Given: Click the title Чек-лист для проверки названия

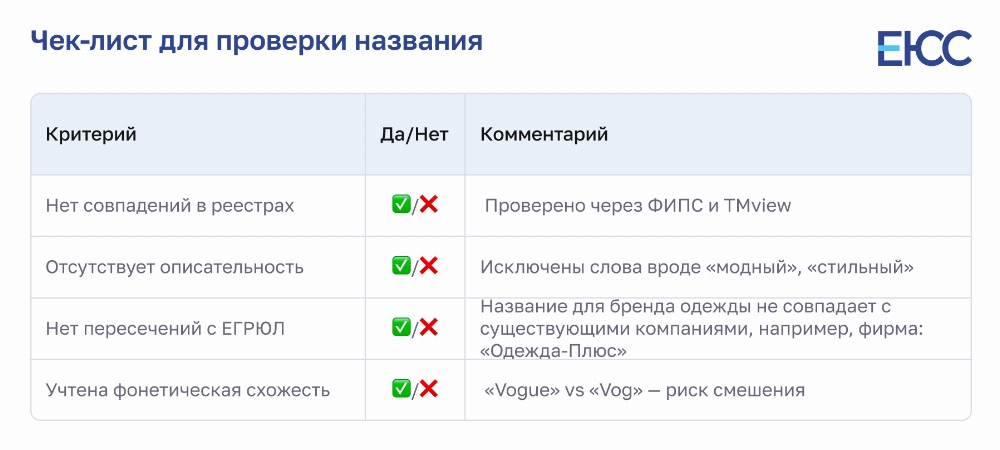Looking at the screenshot, I should pyautogui.click(x=256, y=42).
